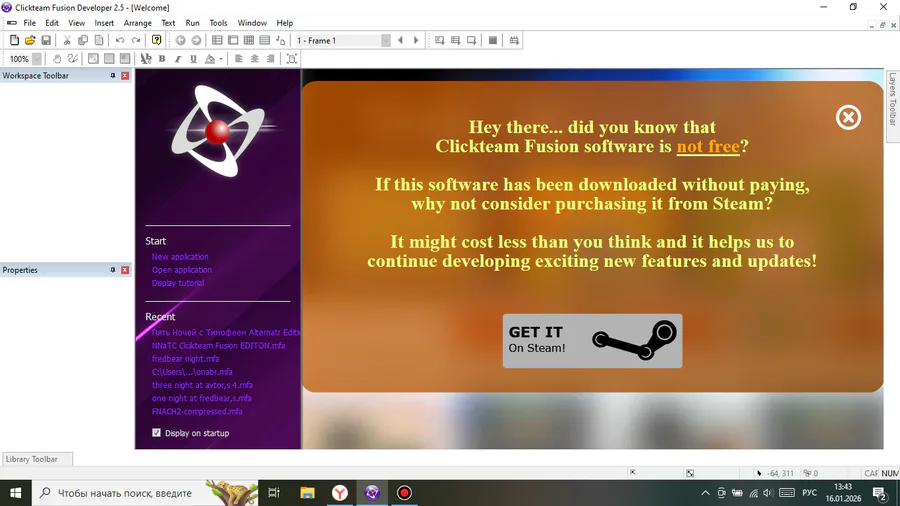
Task: Click the Stop square icon
Action: pyautogui.click(x=492, y=40)
